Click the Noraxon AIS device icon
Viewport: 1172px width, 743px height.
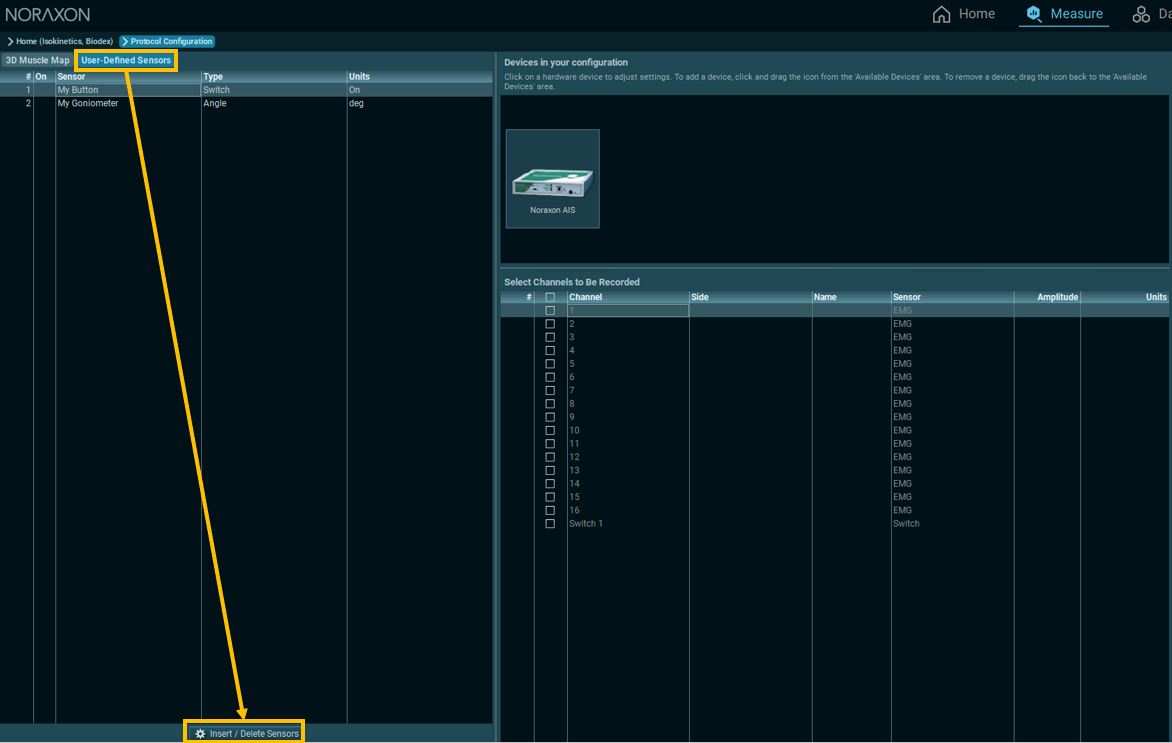click(x=552, y=179)
